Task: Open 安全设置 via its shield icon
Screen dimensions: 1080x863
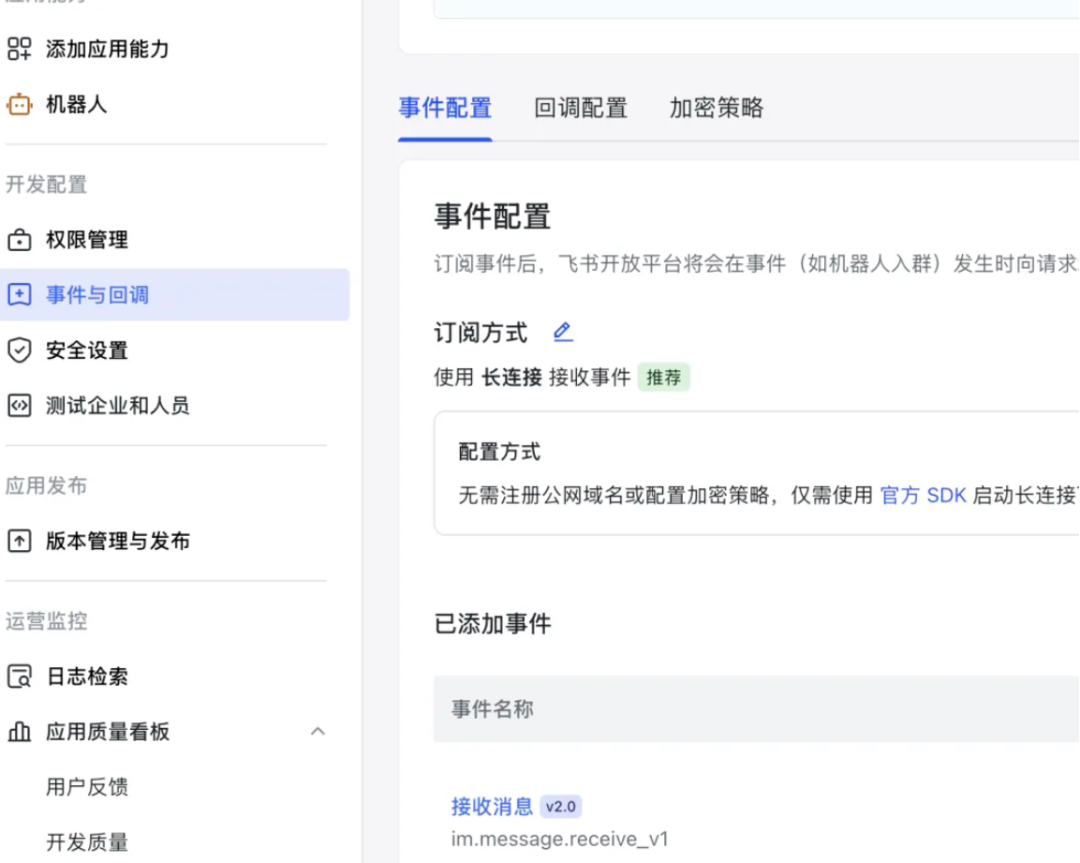Action: pos(20,350)
